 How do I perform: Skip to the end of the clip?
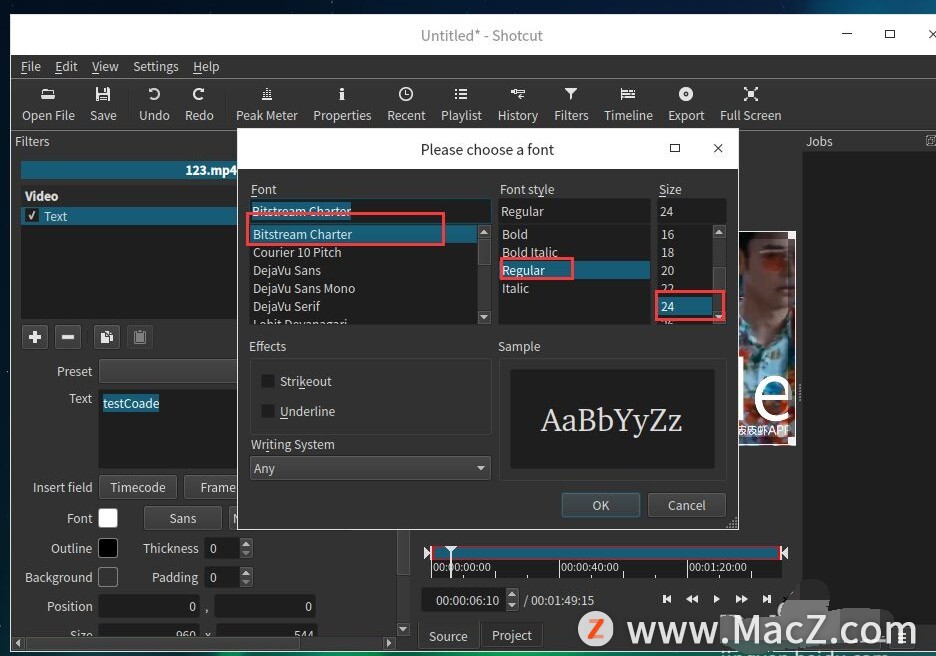coord(766,599)
